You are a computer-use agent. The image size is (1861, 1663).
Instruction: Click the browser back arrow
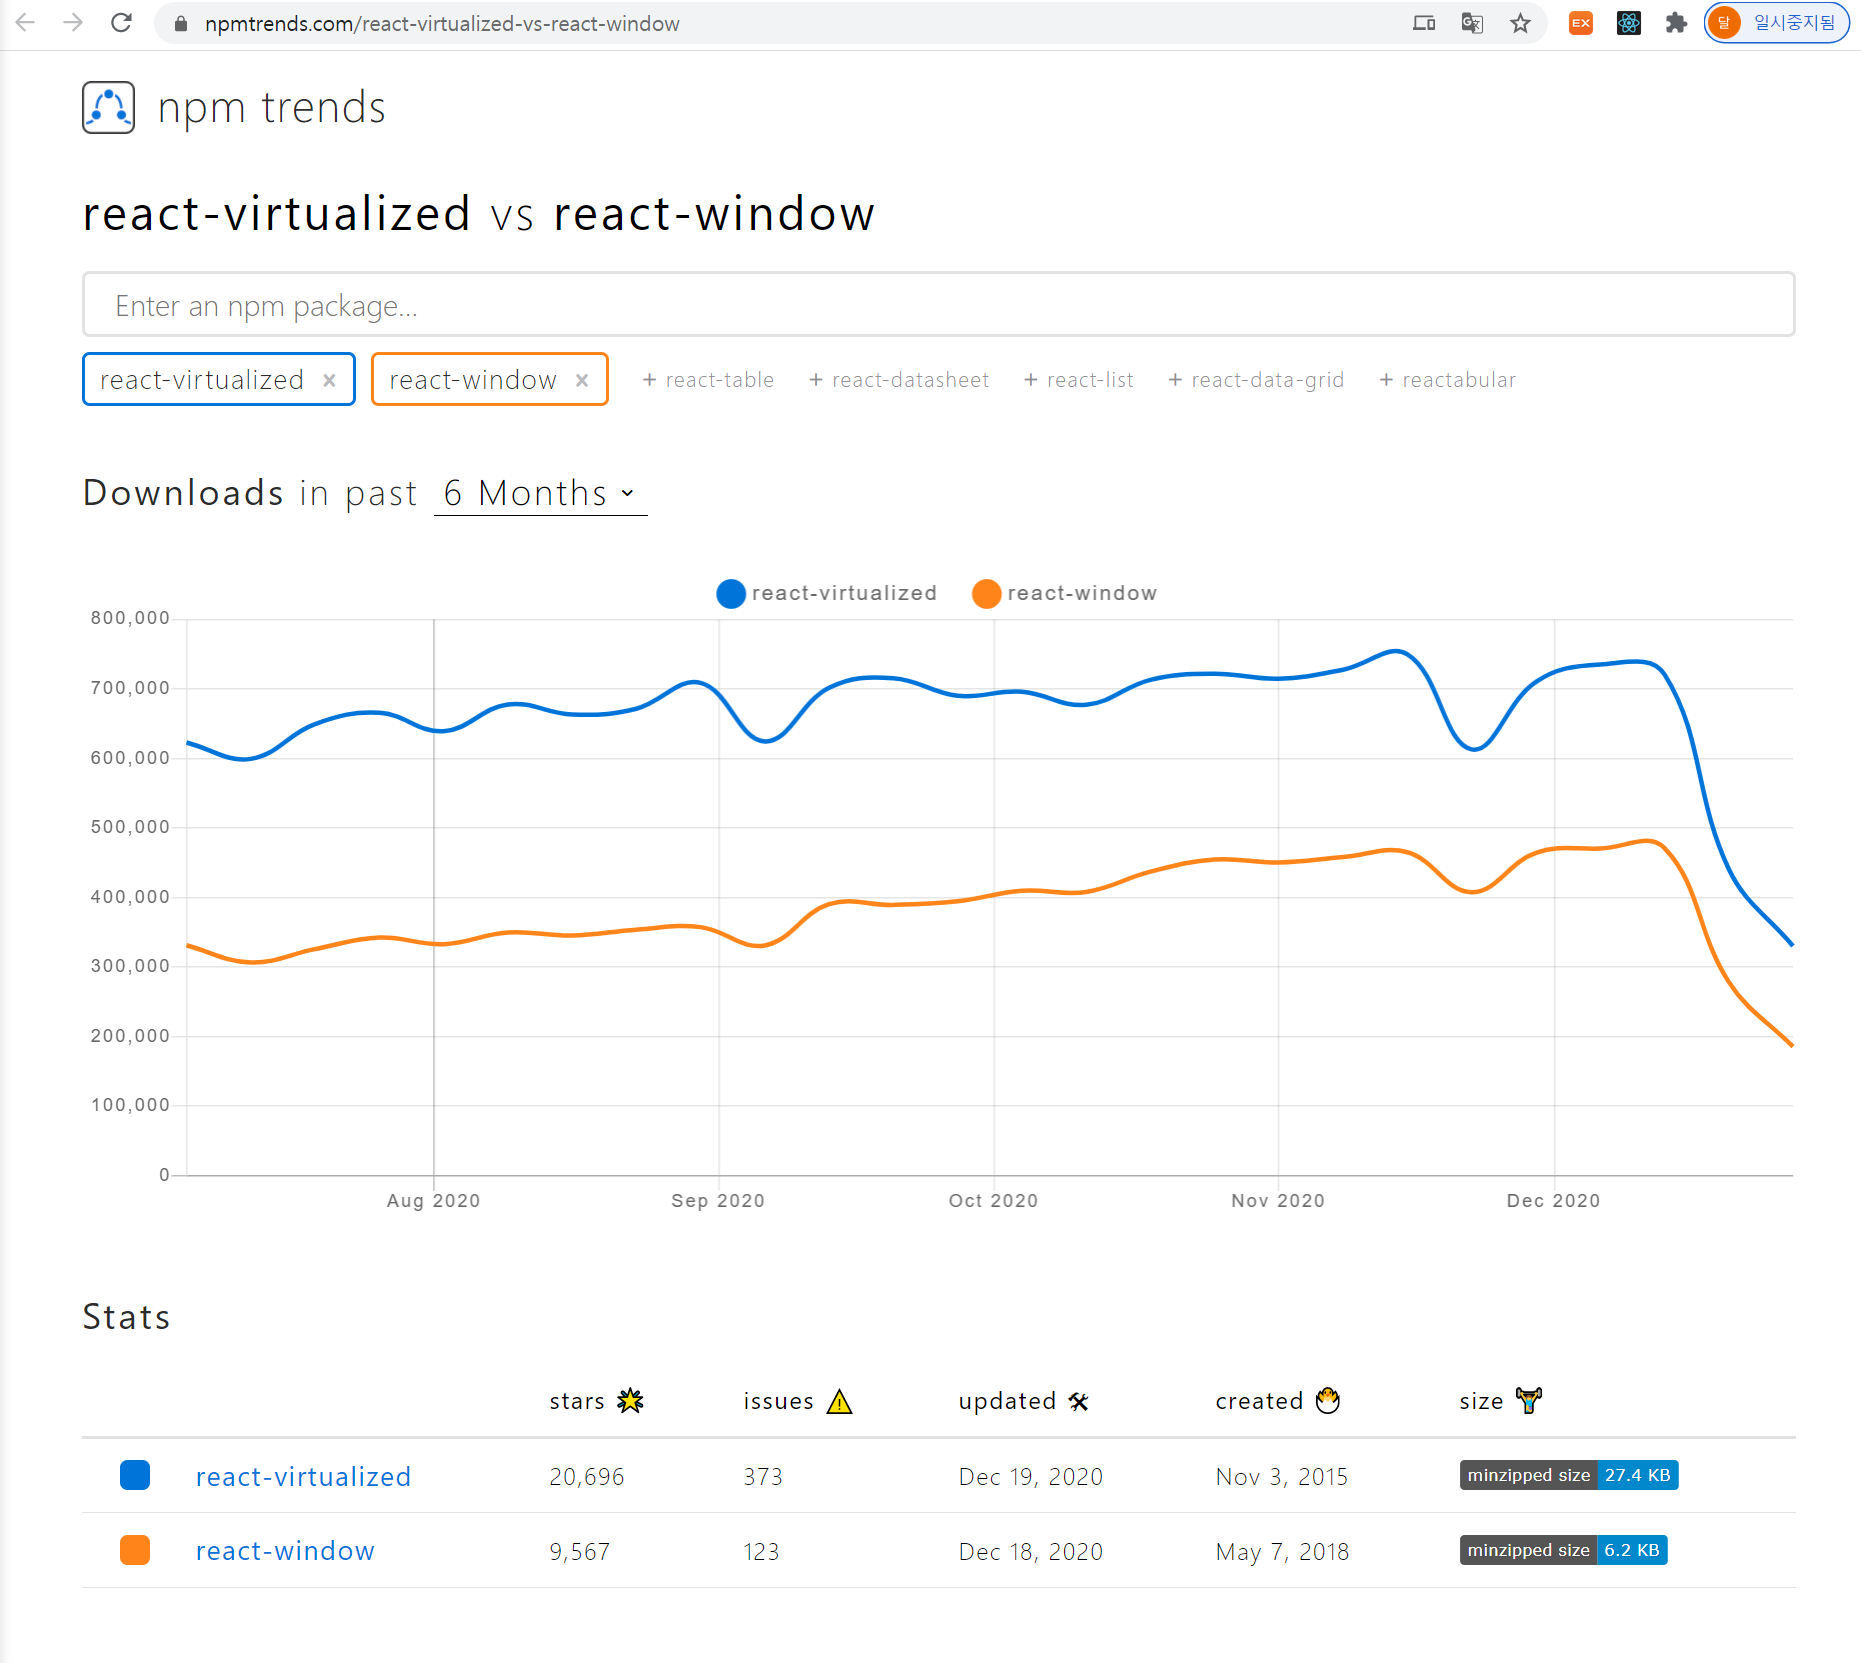coord(25,23)
